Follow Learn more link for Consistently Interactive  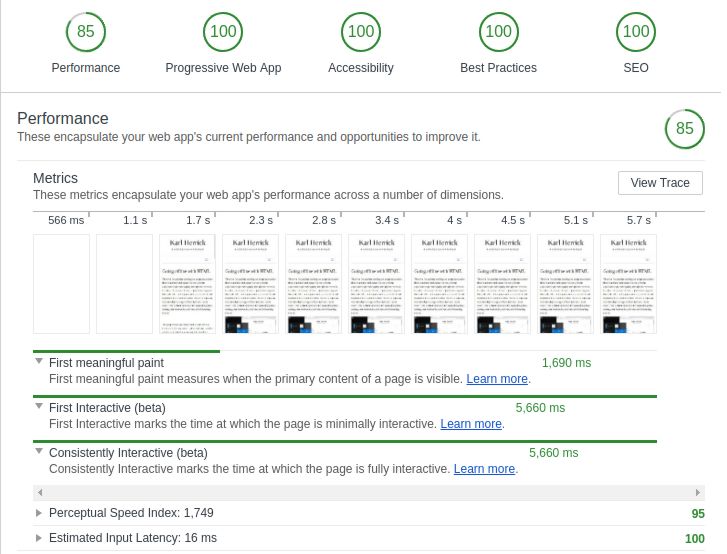coord(484,469)
